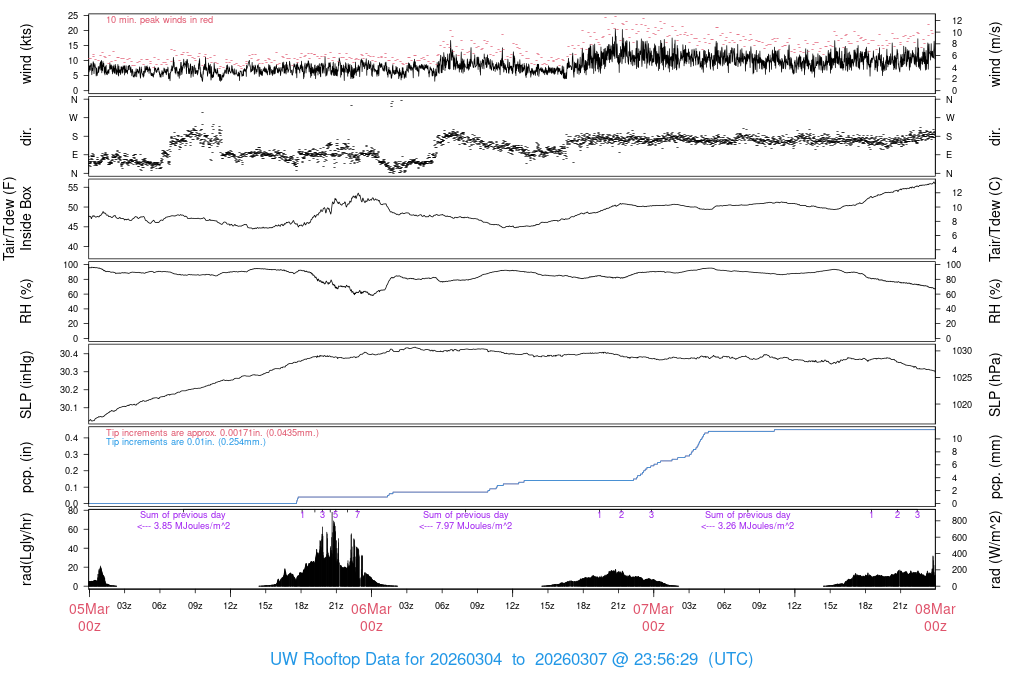Click the blue "Tip increments are 0.01in." note

click(x=186, y=442)
